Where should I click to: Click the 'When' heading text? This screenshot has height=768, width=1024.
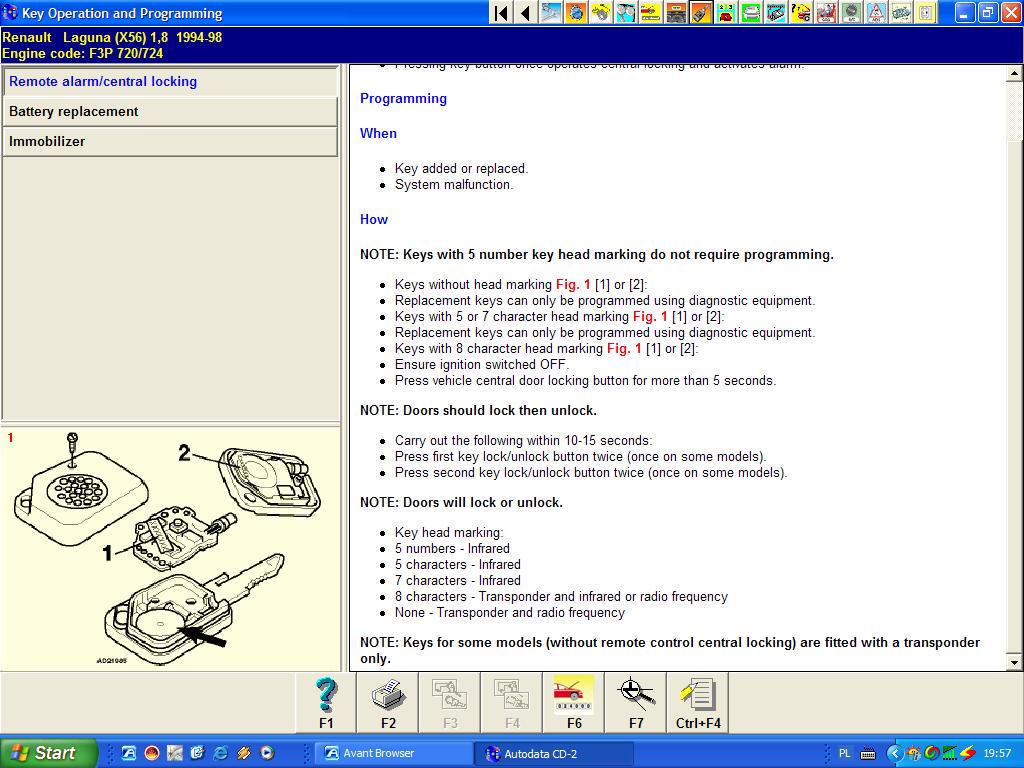378,133
